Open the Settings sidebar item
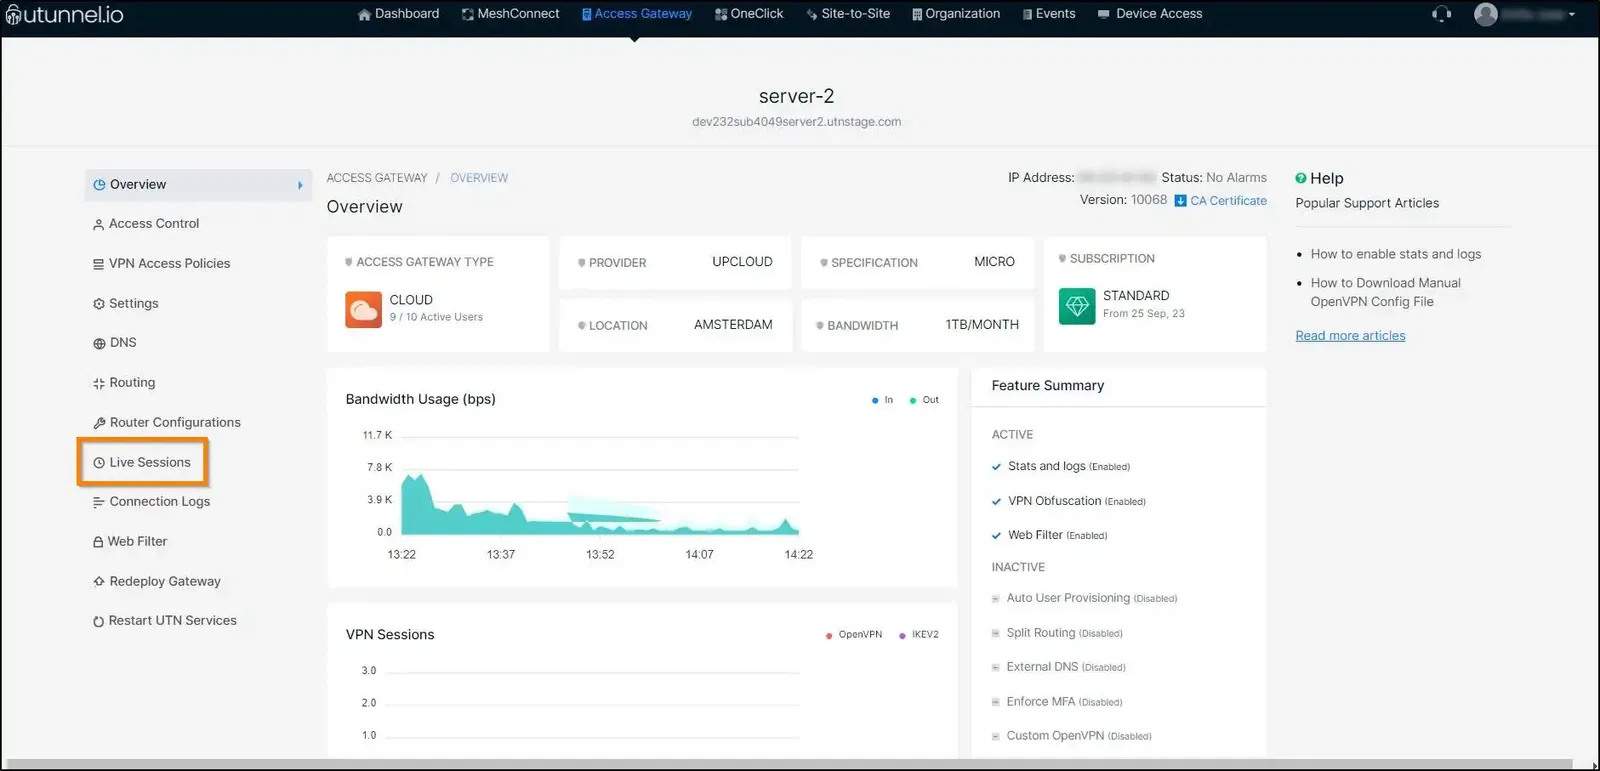Image resolution: width=1600 pixels, height=771 pixels. click(134, 303)
